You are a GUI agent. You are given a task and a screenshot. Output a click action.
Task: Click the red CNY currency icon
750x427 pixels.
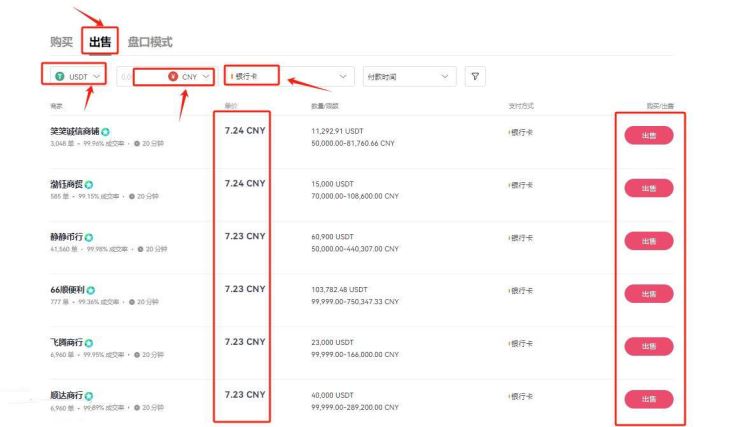pyautogui.click(x=173, y=77)
